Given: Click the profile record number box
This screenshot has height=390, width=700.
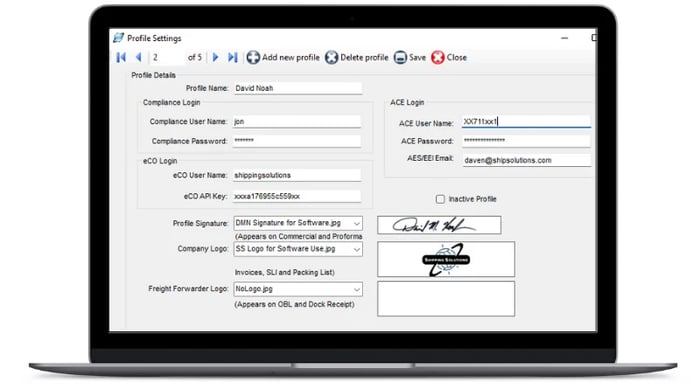Looking at the screenshot, I should click(x=167, y=57).
